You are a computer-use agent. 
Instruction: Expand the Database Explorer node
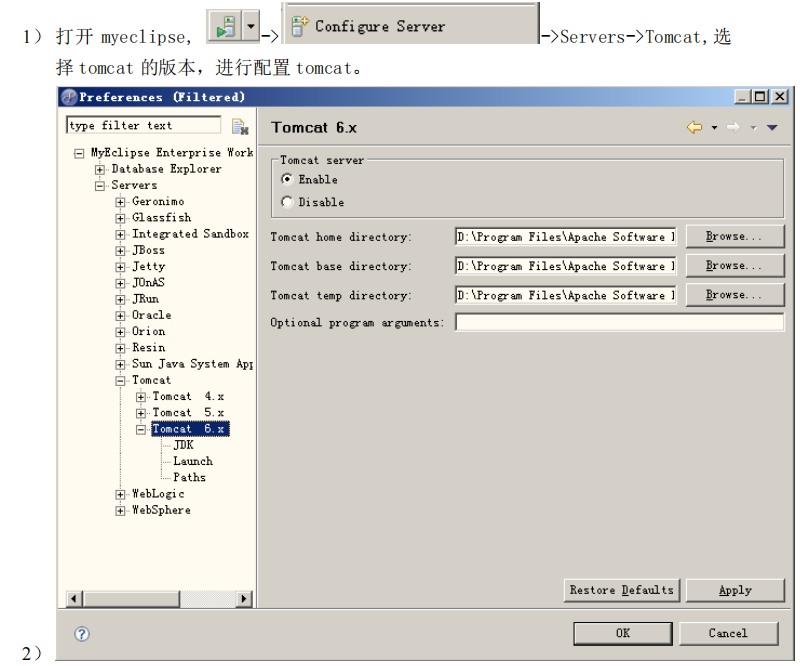tap(100, 170)
